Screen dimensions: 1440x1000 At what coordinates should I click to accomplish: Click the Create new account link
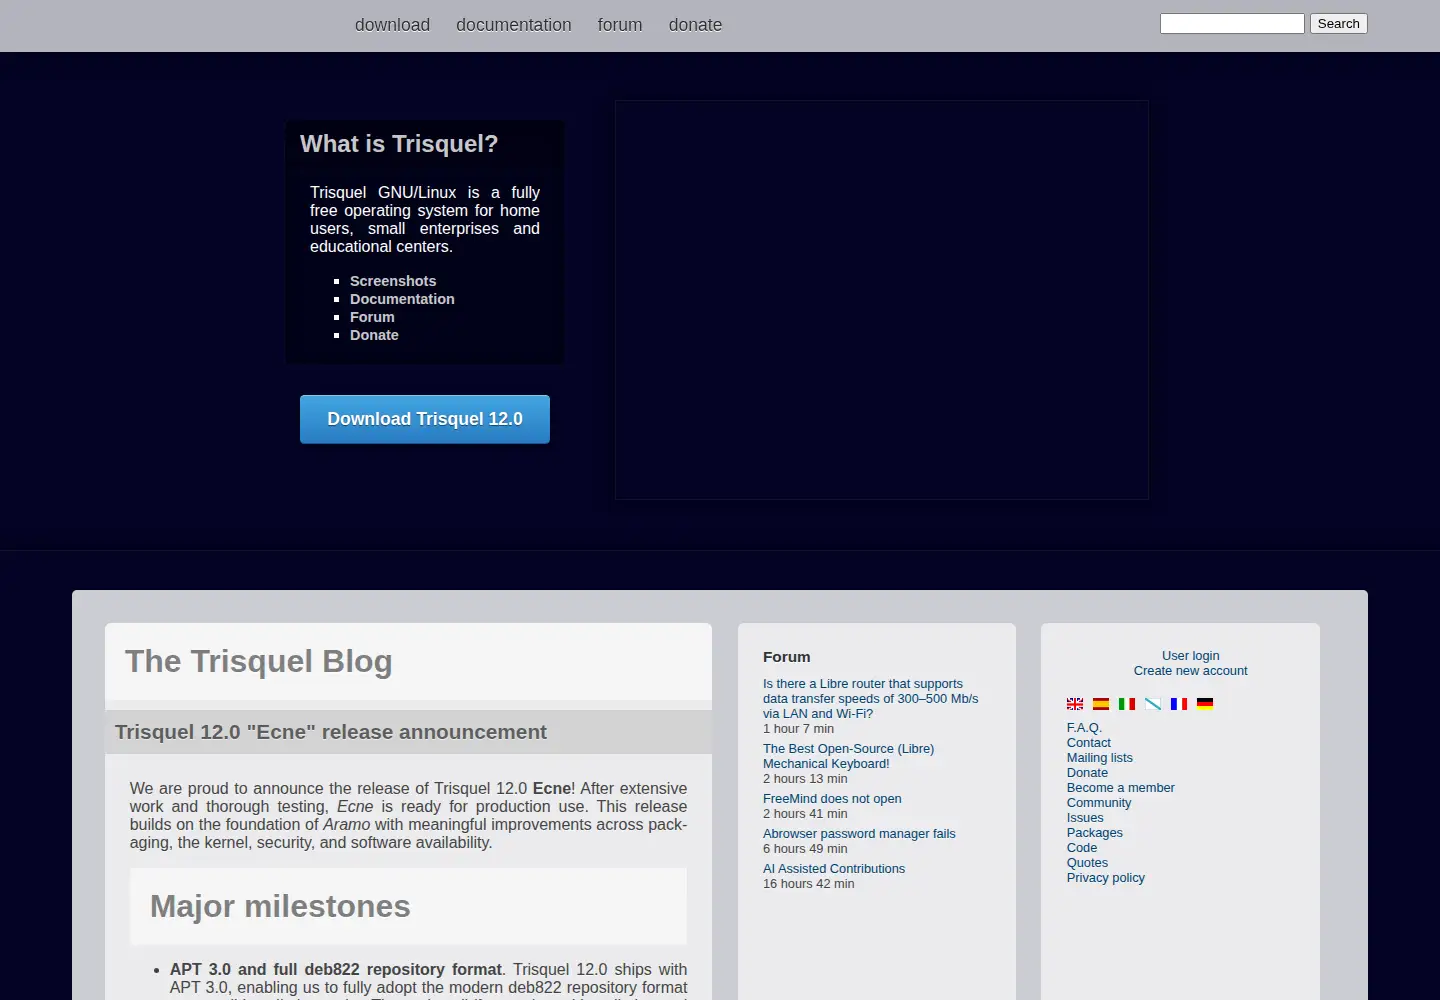click(1190, 671)
